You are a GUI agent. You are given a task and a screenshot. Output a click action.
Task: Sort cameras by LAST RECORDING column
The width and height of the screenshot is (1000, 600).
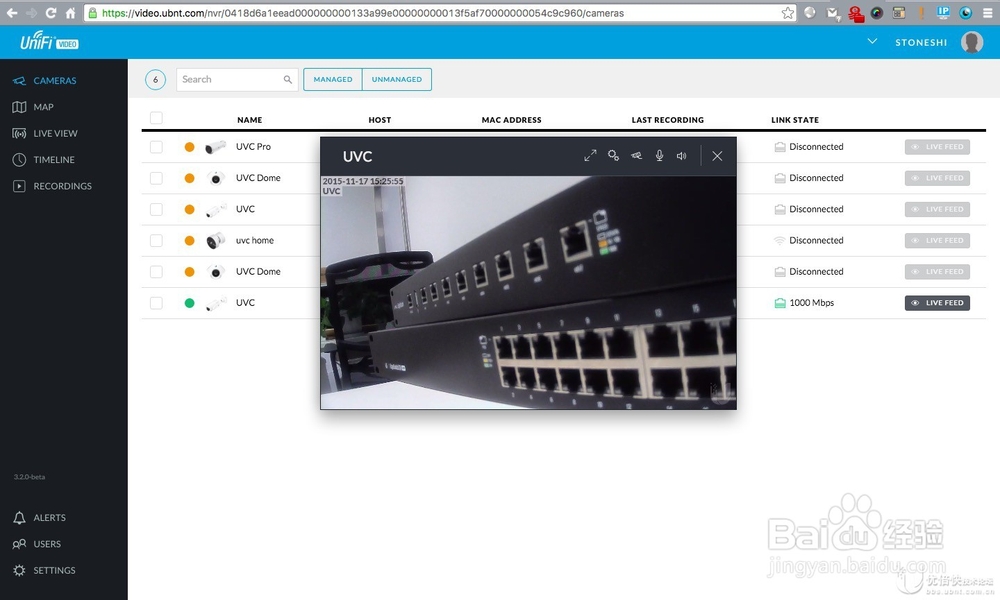tap(668, 120)
